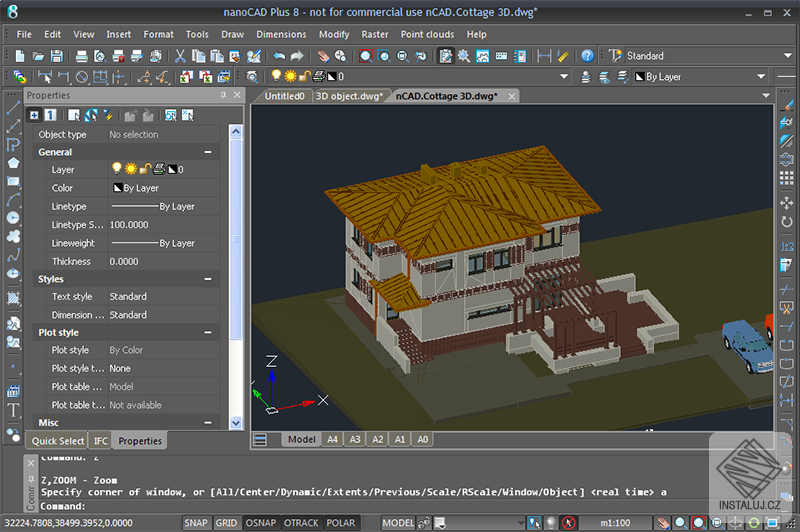Click the Array grid icon in right toolbar
The width and height of the screenshot is (800, 532).
coord(786,178)
